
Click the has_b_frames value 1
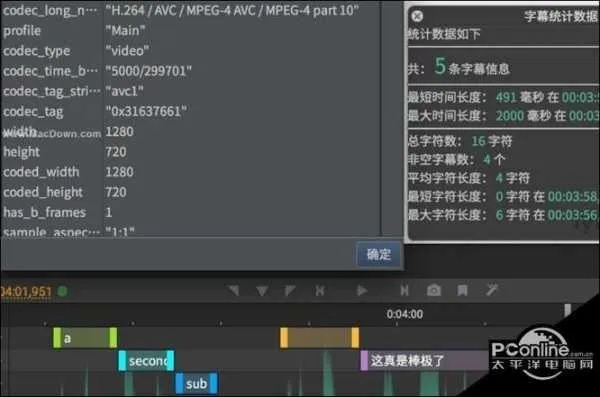click(109, 212)
